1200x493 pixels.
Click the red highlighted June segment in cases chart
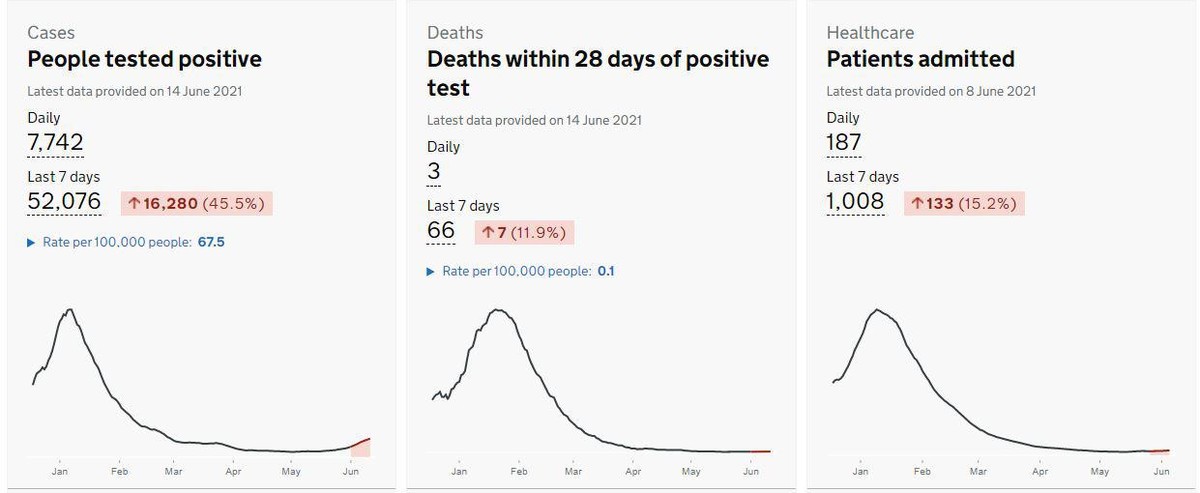point(361,446)
